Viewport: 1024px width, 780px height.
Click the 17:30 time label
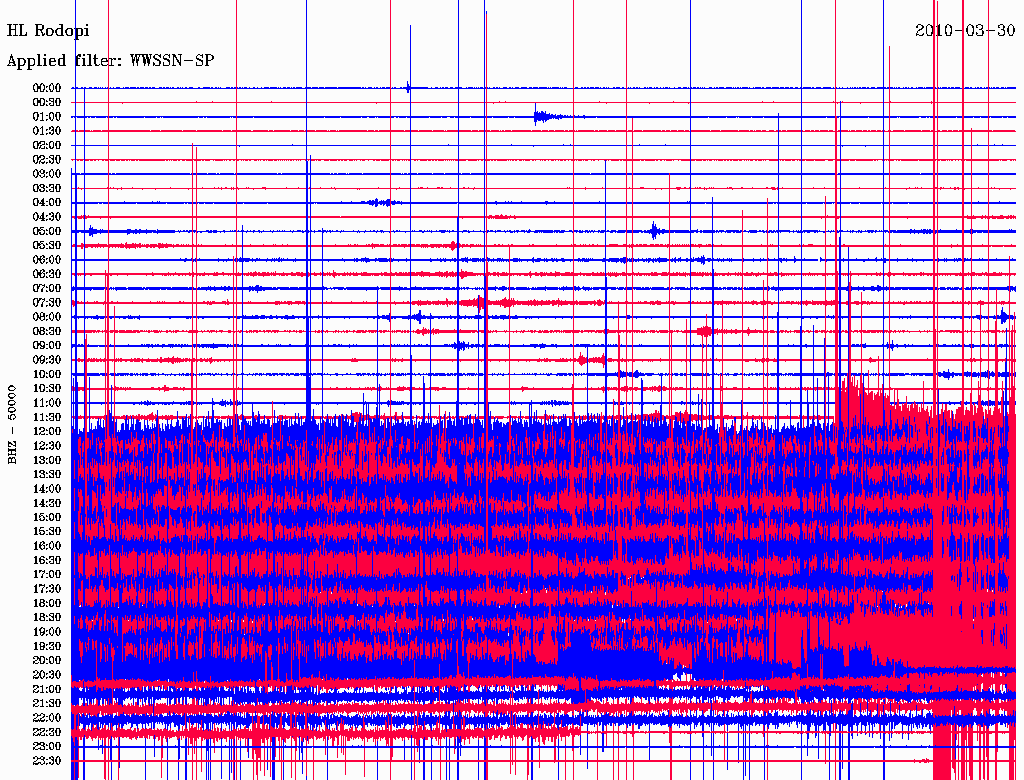click(x=47, y=589)
